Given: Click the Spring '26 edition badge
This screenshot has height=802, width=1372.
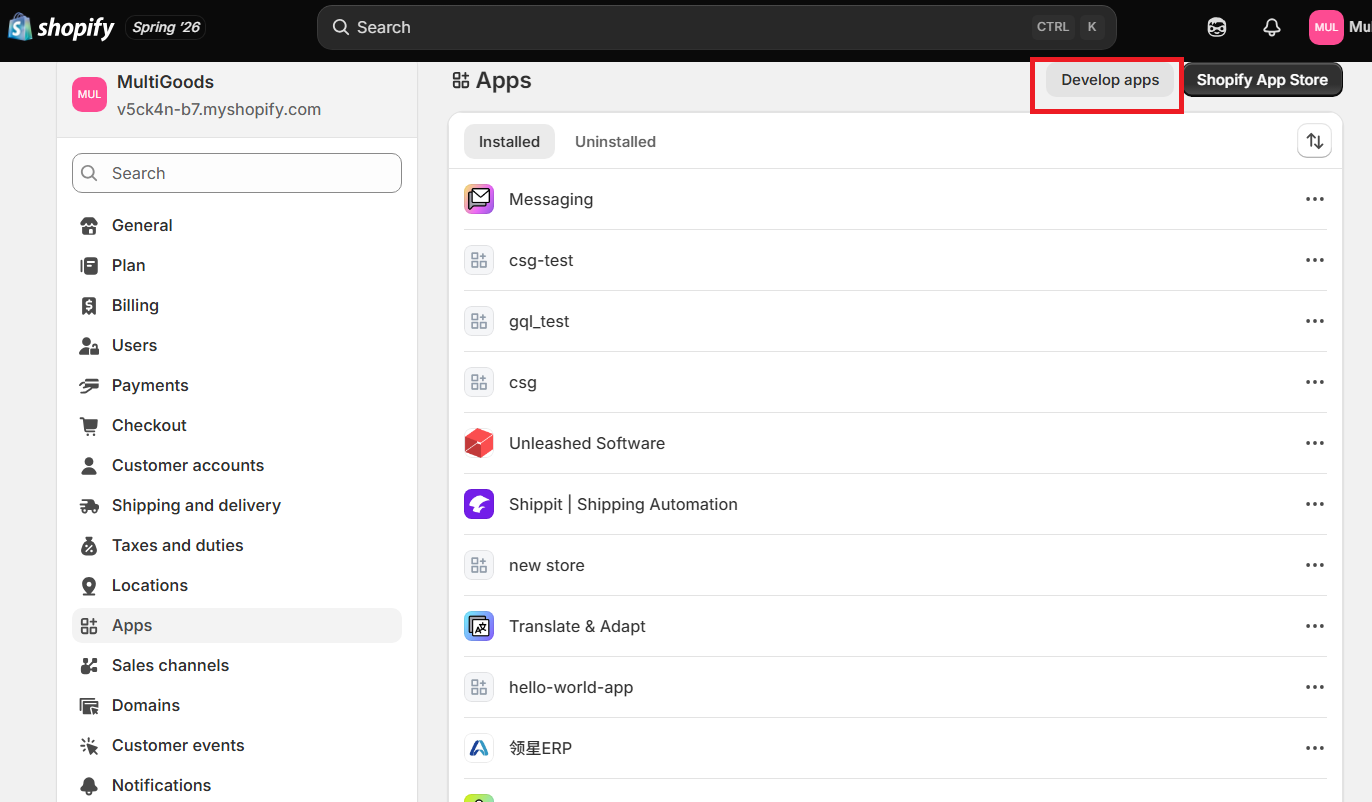Looking at the screenshot, I should (166, 28).
